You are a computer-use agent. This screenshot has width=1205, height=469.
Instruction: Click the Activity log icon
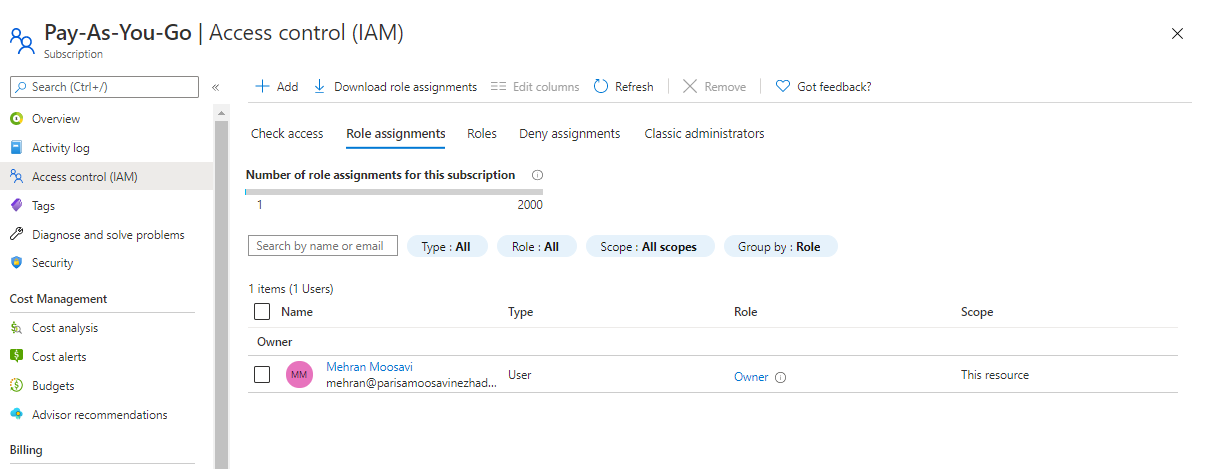(16, 148)
